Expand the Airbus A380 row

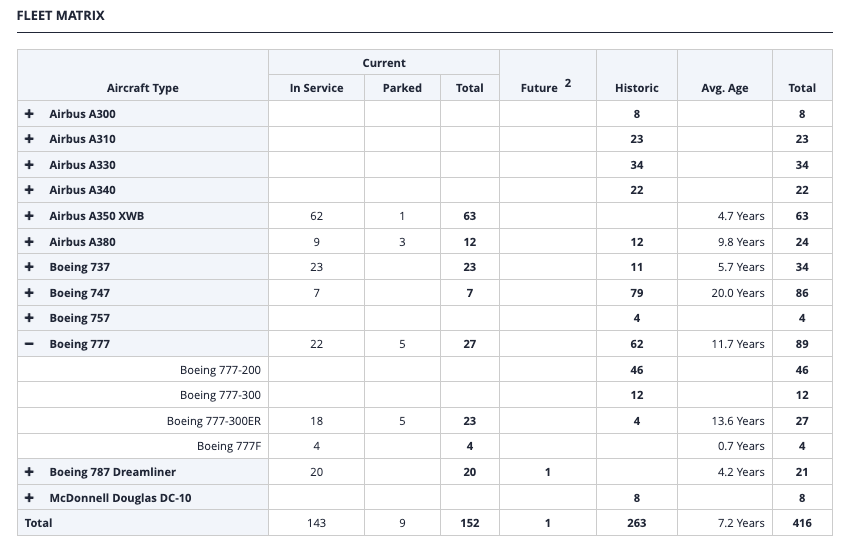point(30,242)
